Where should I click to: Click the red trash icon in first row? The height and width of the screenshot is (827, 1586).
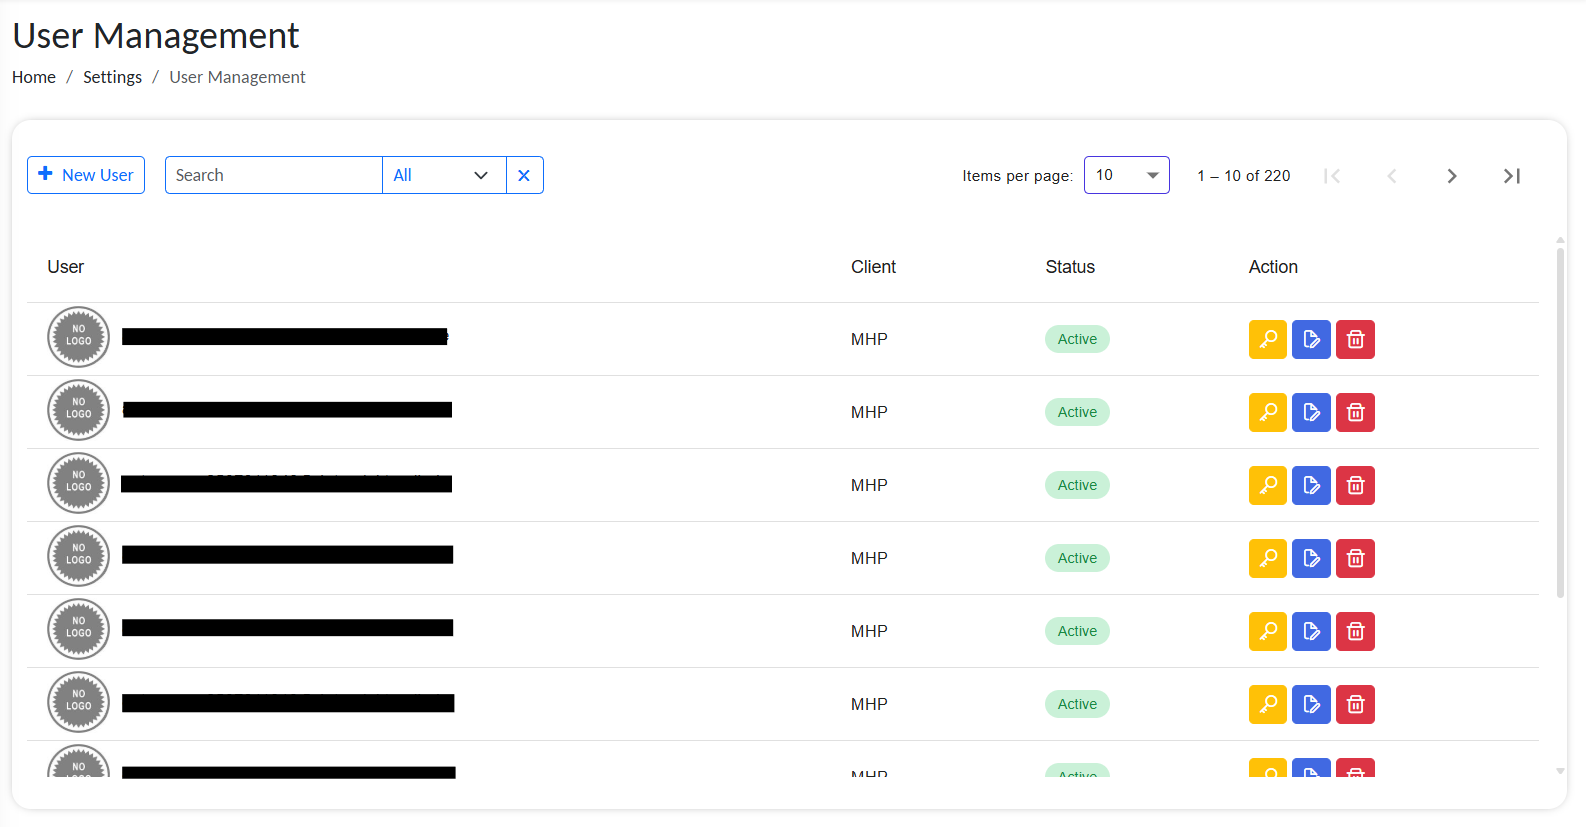pyautogui.click(x=1355, y=339)
